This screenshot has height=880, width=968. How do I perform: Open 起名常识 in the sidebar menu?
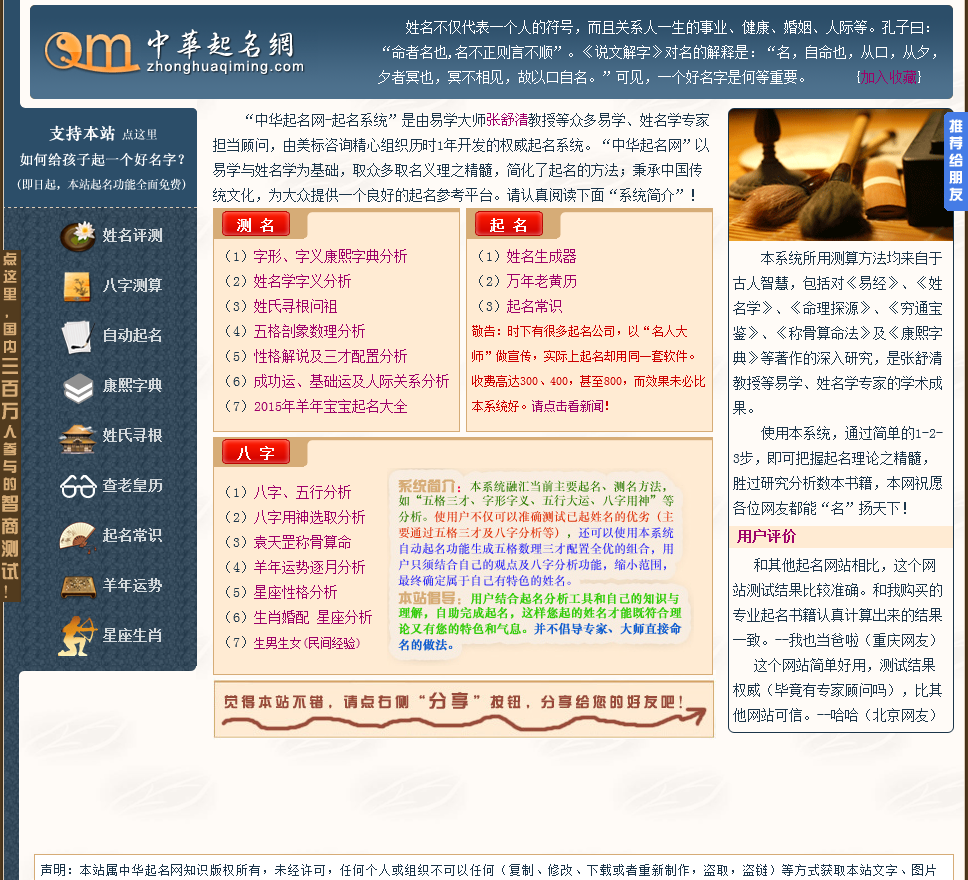(132, 535)
